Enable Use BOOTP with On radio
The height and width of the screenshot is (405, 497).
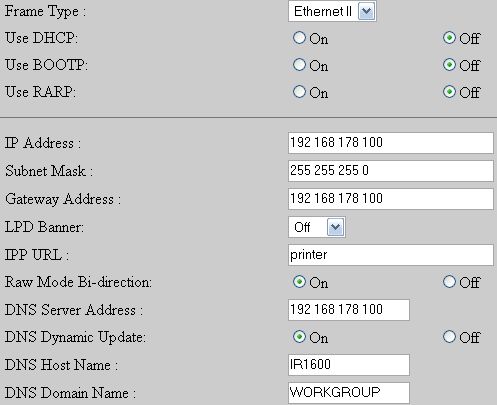click(299, 64)
